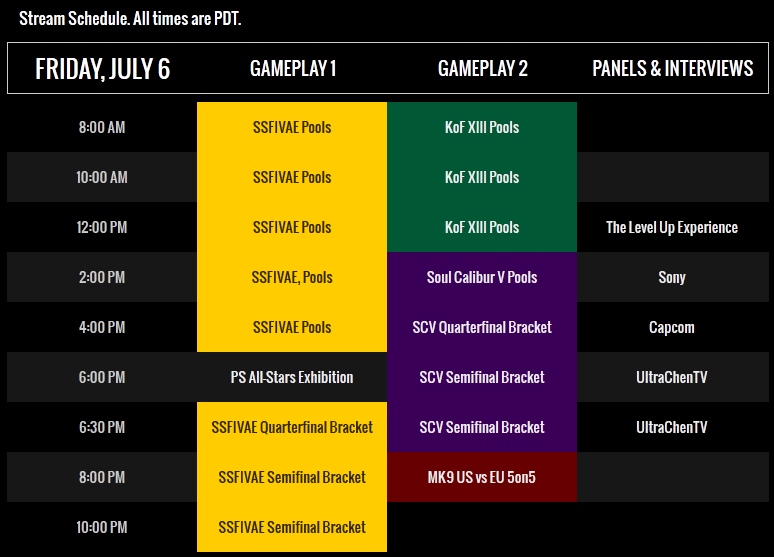774x557 pixels.
Task: Select SSFIVAE Semifinal Bracket at 10:00 PM
Action: [x=292, y=527]
